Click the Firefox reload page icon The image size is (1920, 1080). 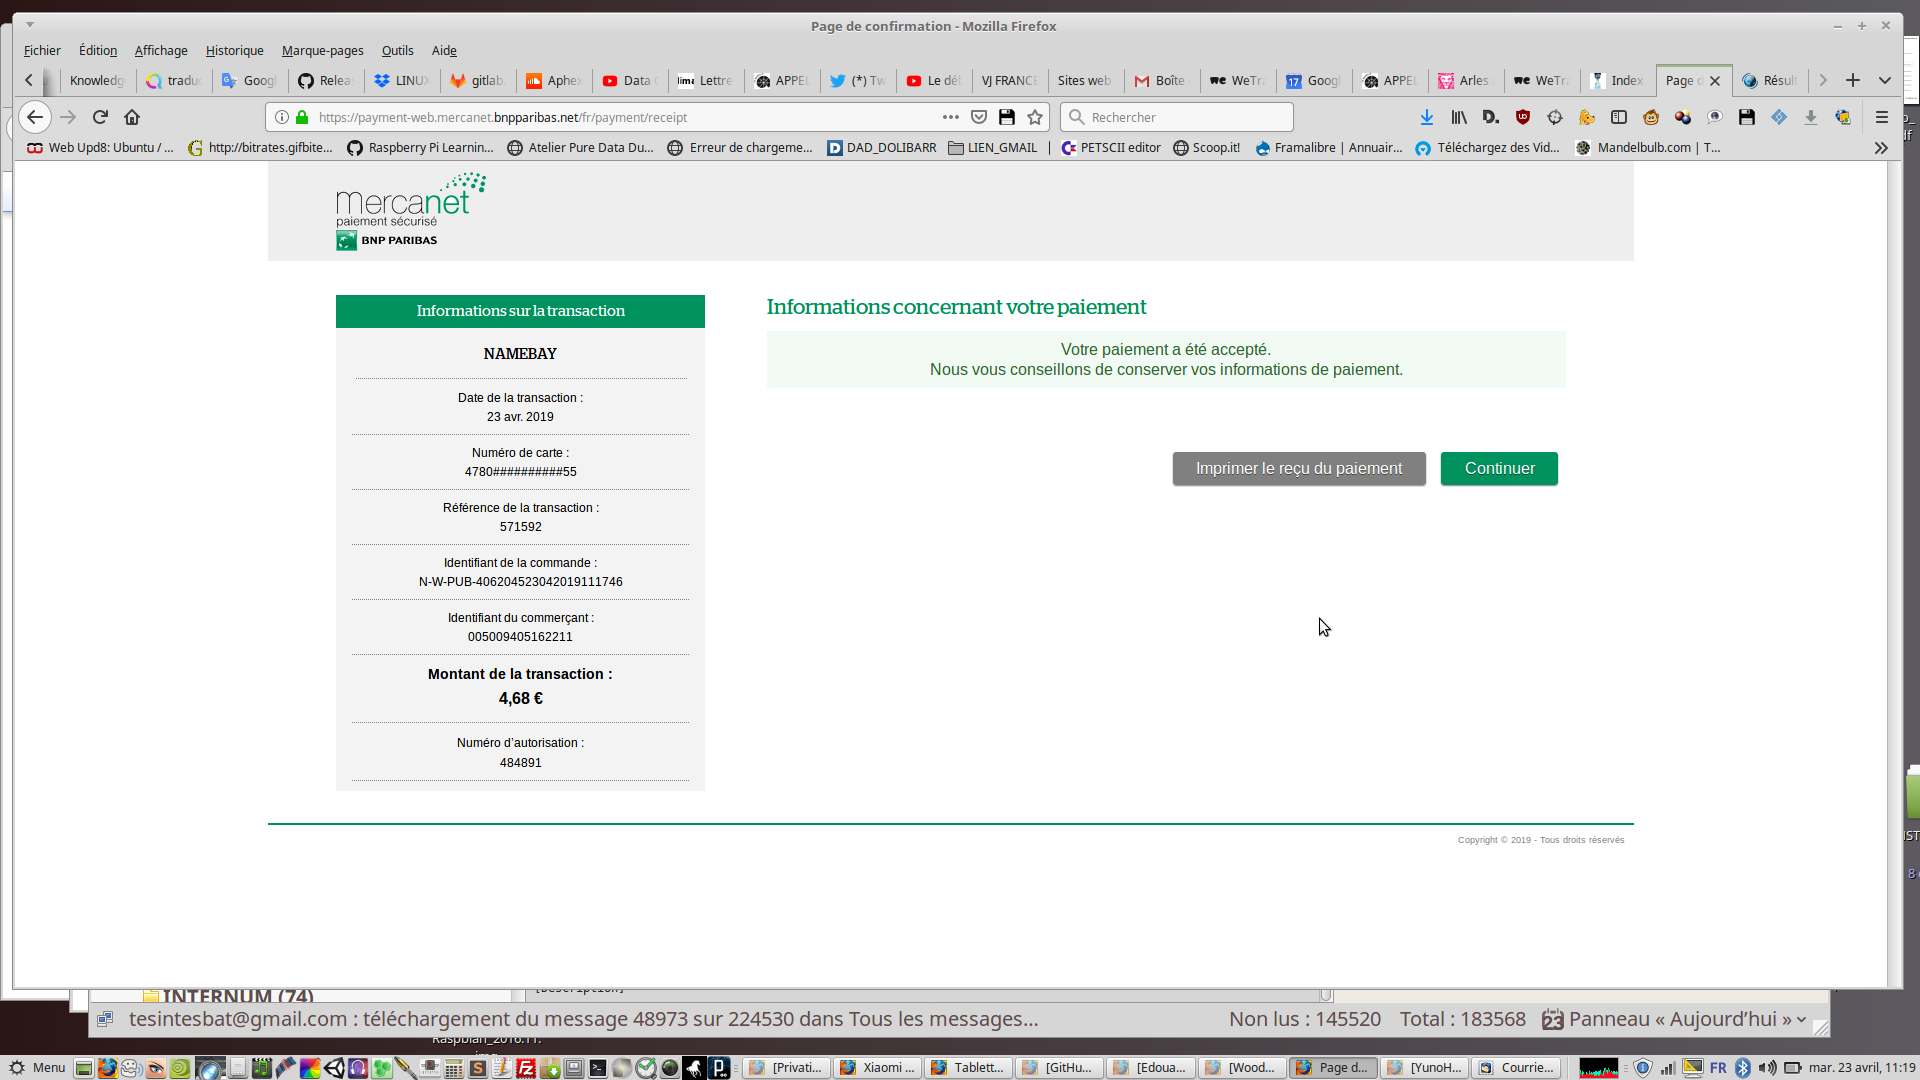(100, 117)
